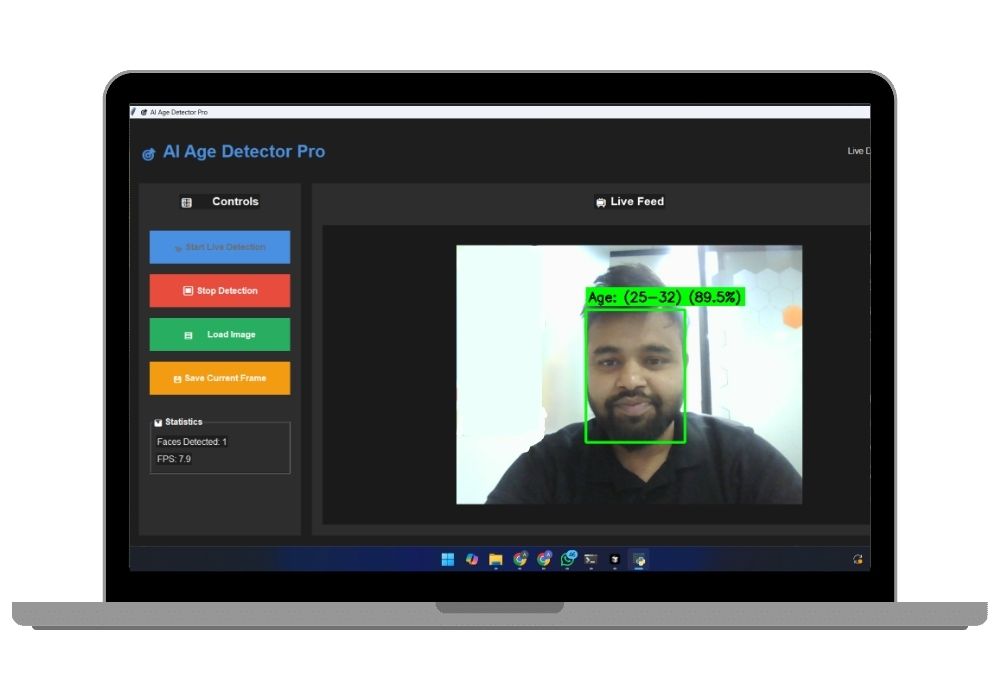Viewport: 1000px width, 700px height.
Task: Launch Google Chrome from the taskbar
Action: pyautogui.click(x=518, y=558)
